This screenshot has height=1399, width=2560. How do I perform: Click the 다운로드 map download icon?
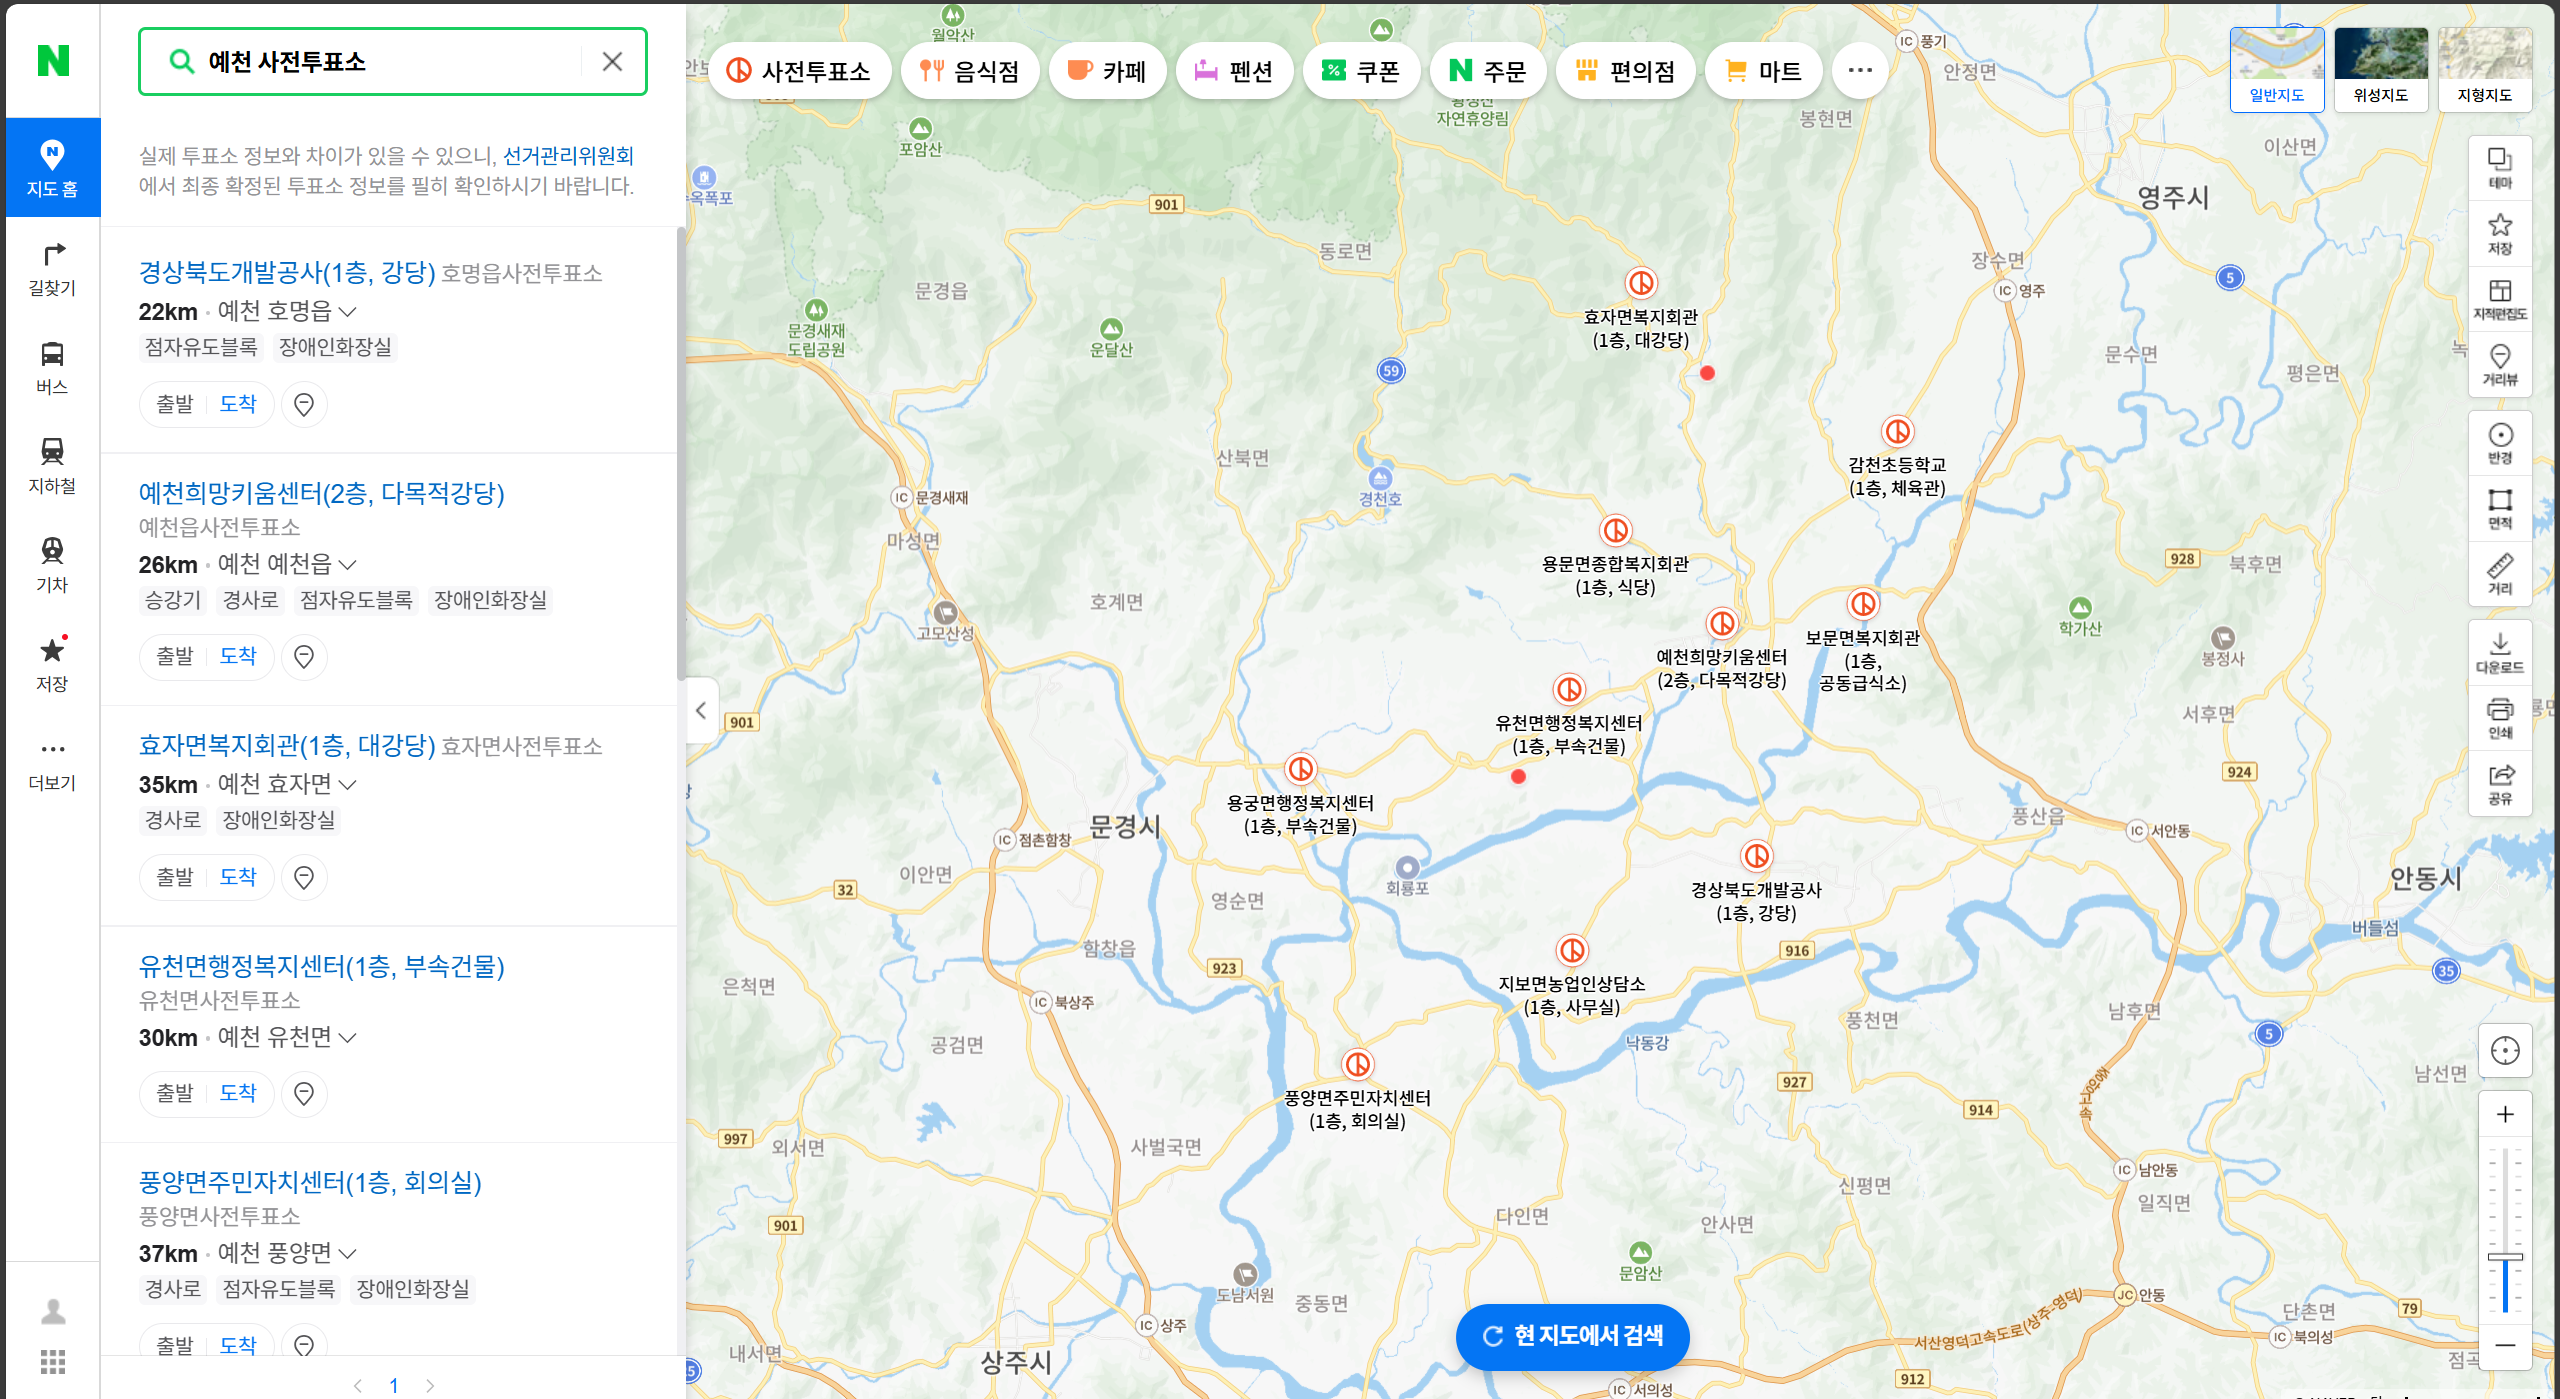(x=2499, y=651)
